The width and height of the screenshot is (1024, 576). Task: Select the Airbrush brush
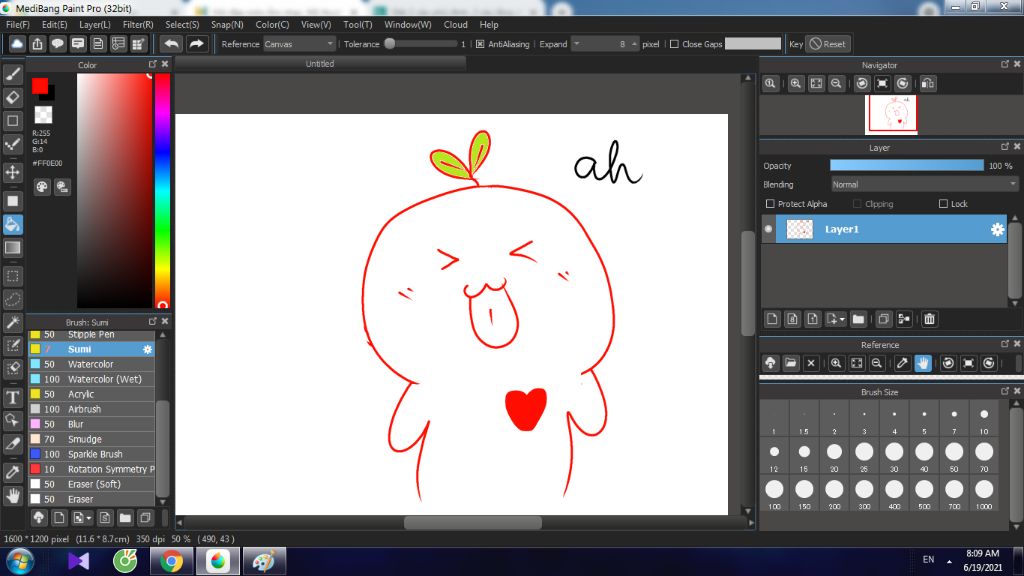tap(92, 409)
